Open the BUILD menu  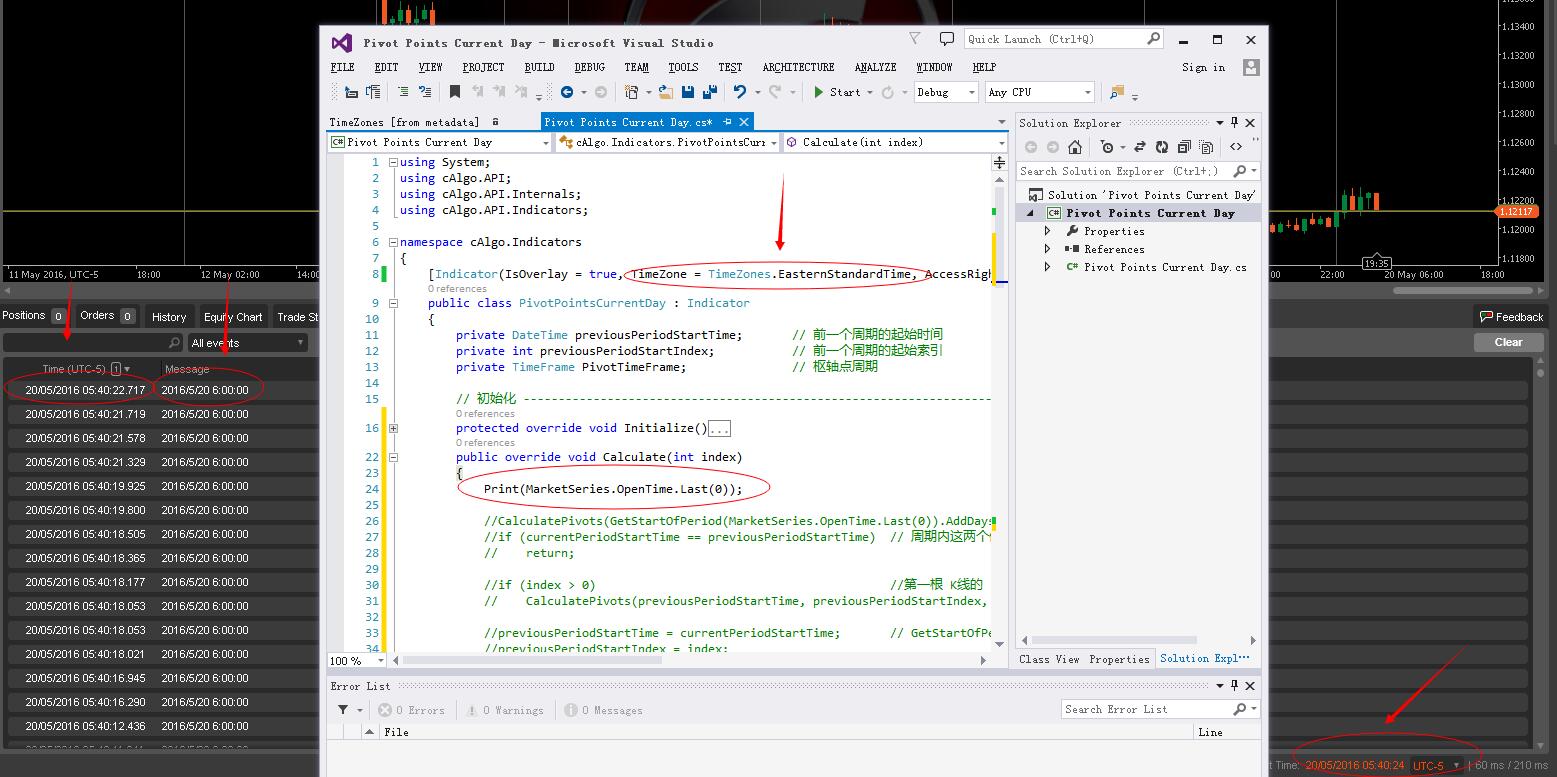(x=539, y=67)
